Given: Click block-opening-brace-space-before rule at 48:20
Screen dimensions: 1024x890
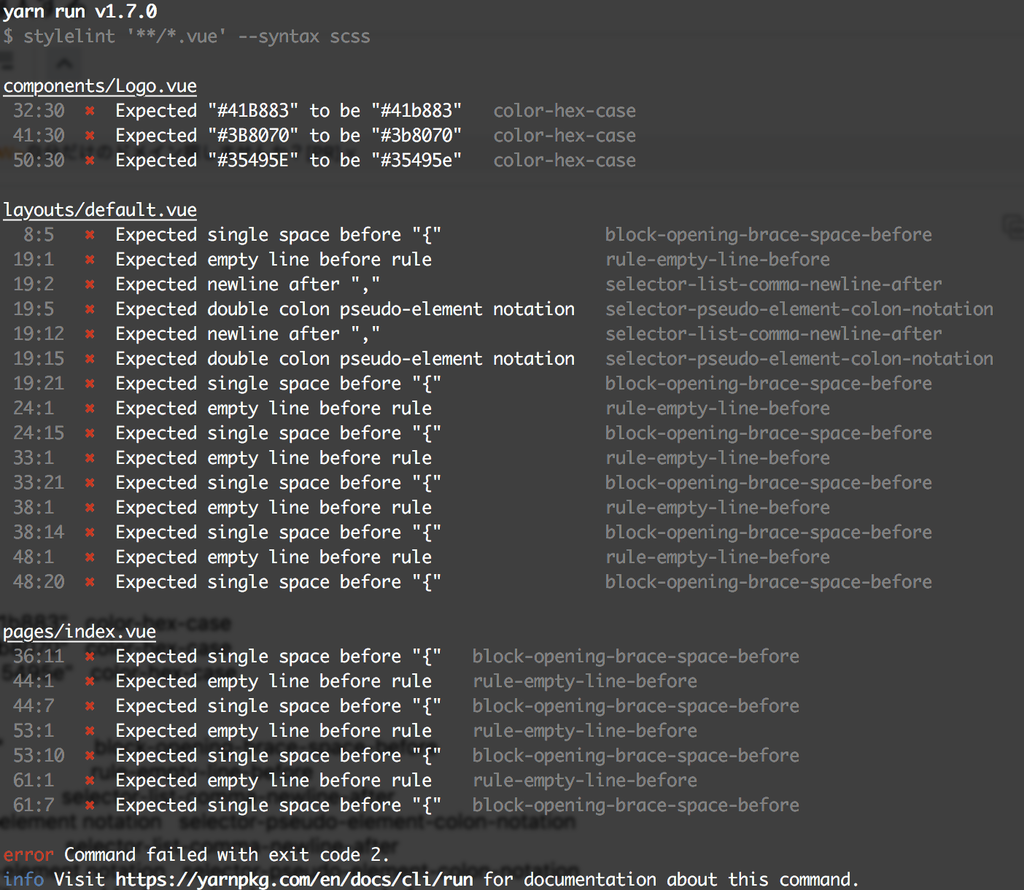Looking at the screenshot, I should pyautogui.click(x=769, y=582).
